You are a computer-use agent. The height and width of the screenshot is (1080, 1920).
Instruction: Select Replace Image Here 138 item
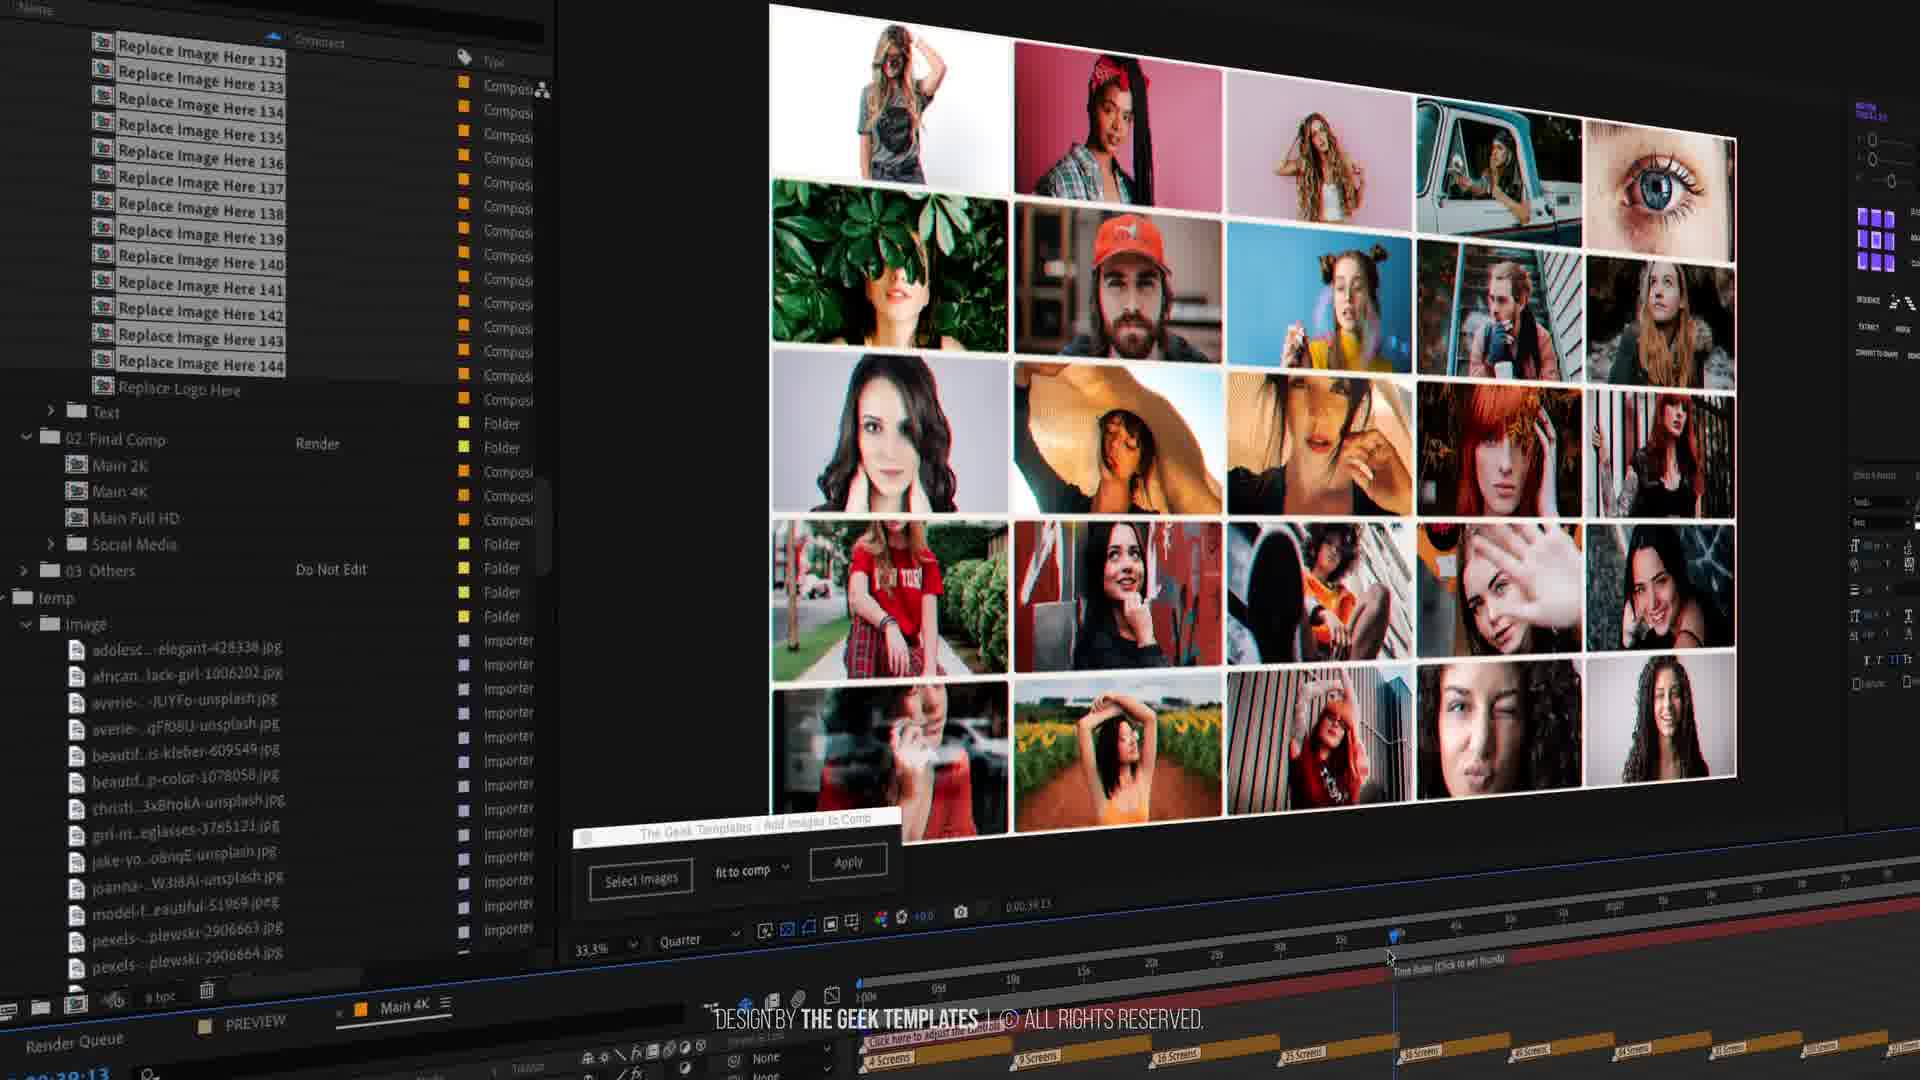pos(200,207)
